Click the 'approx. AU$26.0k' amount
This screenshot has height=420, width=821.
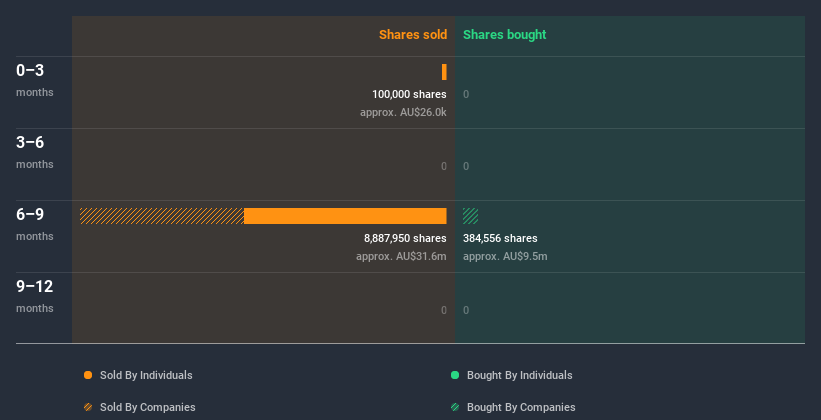(403, 113)
